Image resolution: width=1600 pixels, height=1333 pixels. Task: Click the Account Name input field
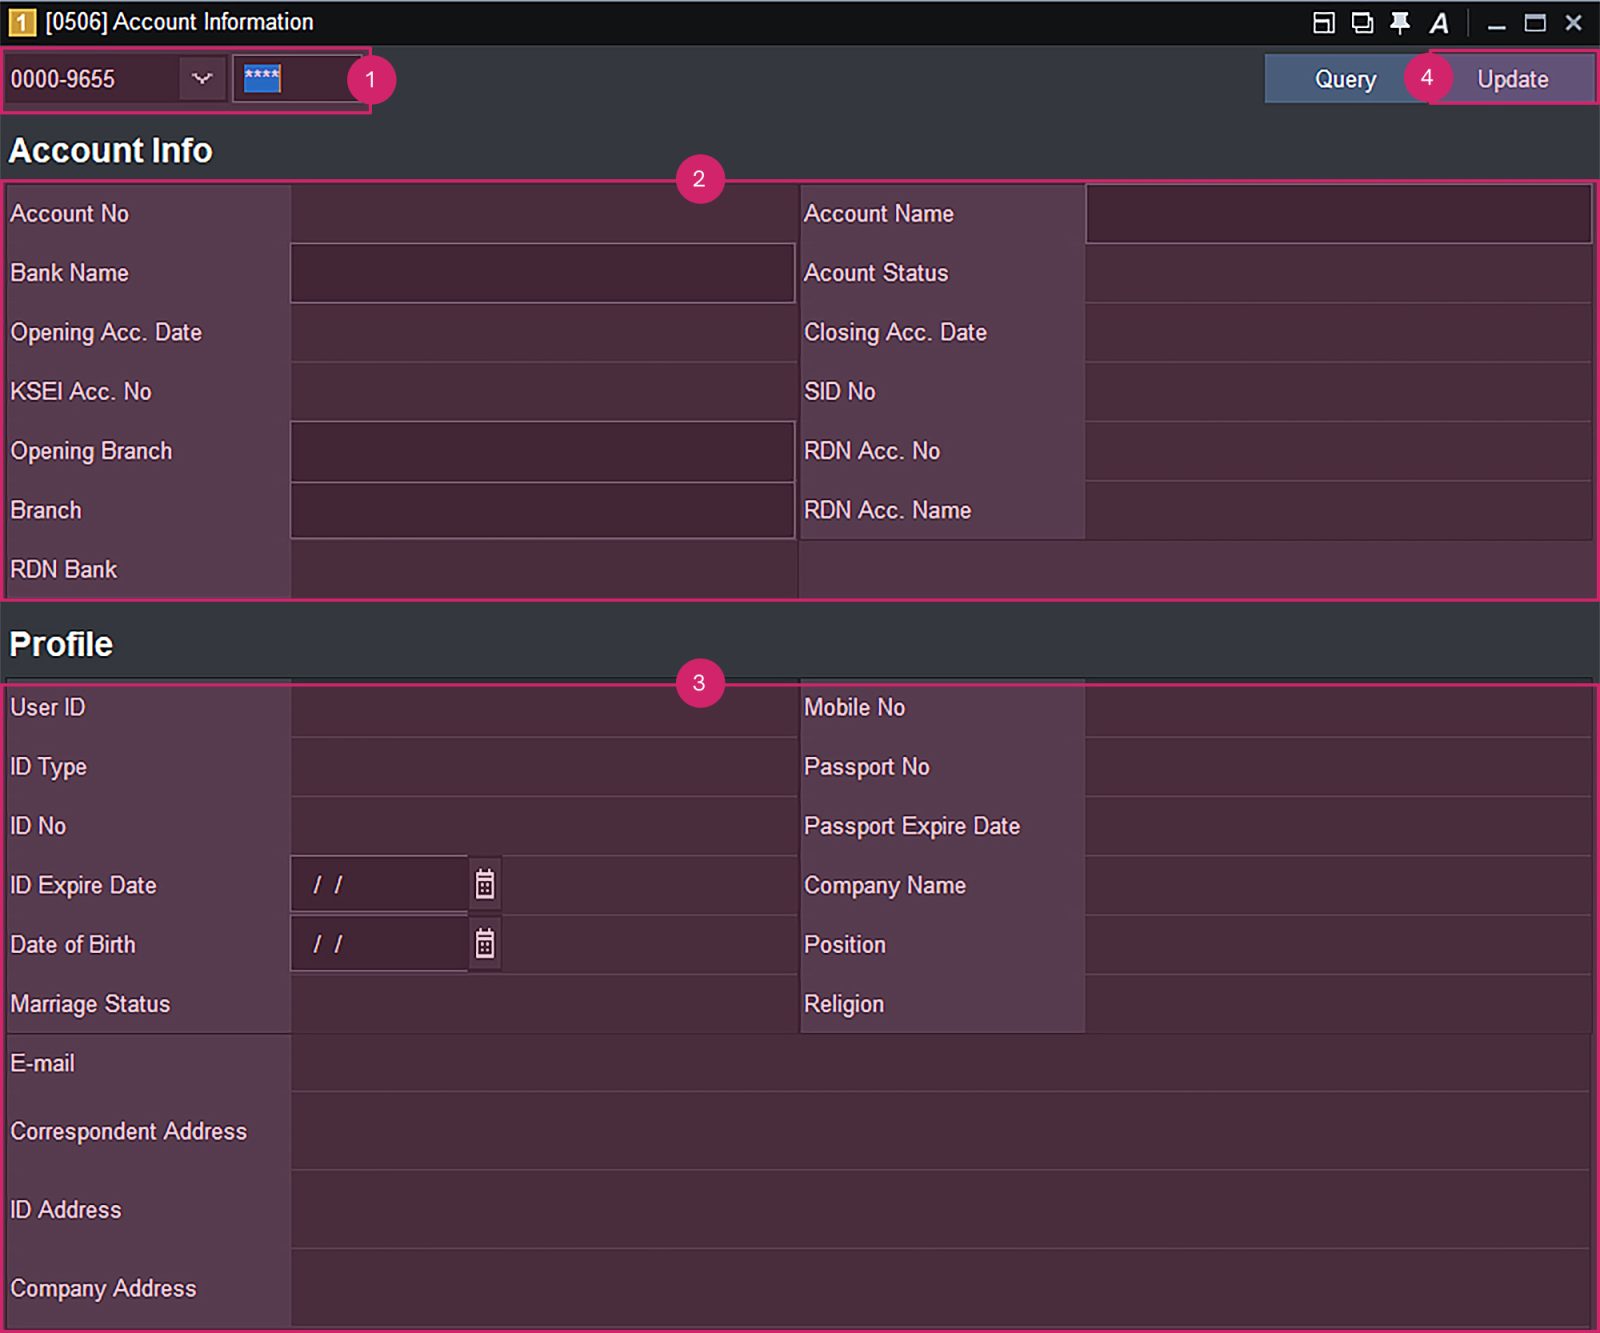(1340, 214)
